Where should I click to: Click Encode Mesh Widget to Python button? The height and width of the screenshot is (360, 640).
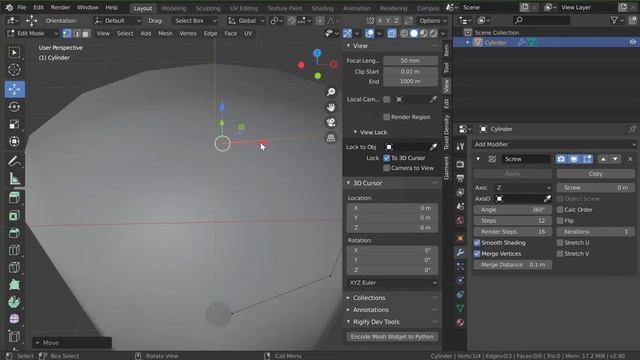point(392,337)
